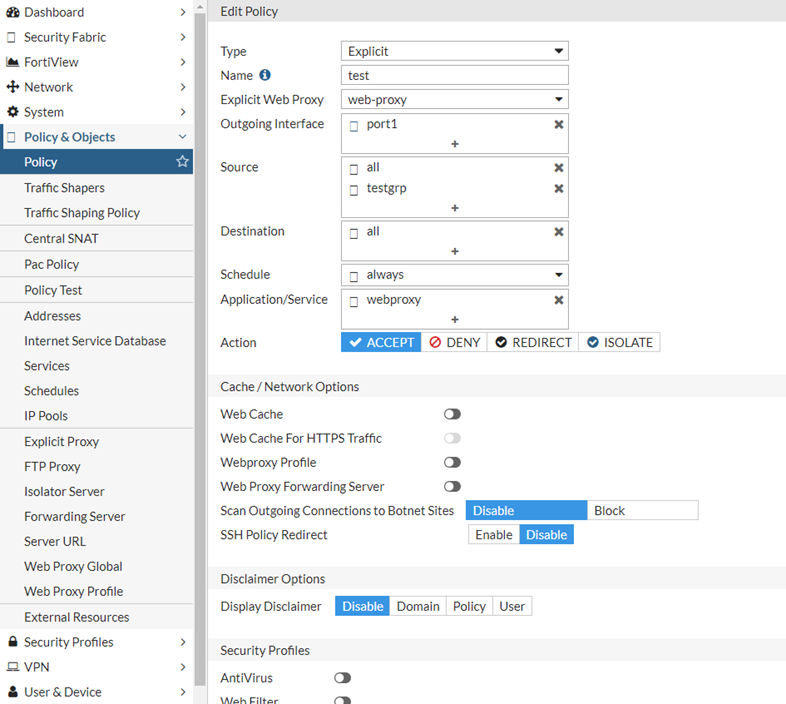Enable the Web Cache toggle

(453, 414)
